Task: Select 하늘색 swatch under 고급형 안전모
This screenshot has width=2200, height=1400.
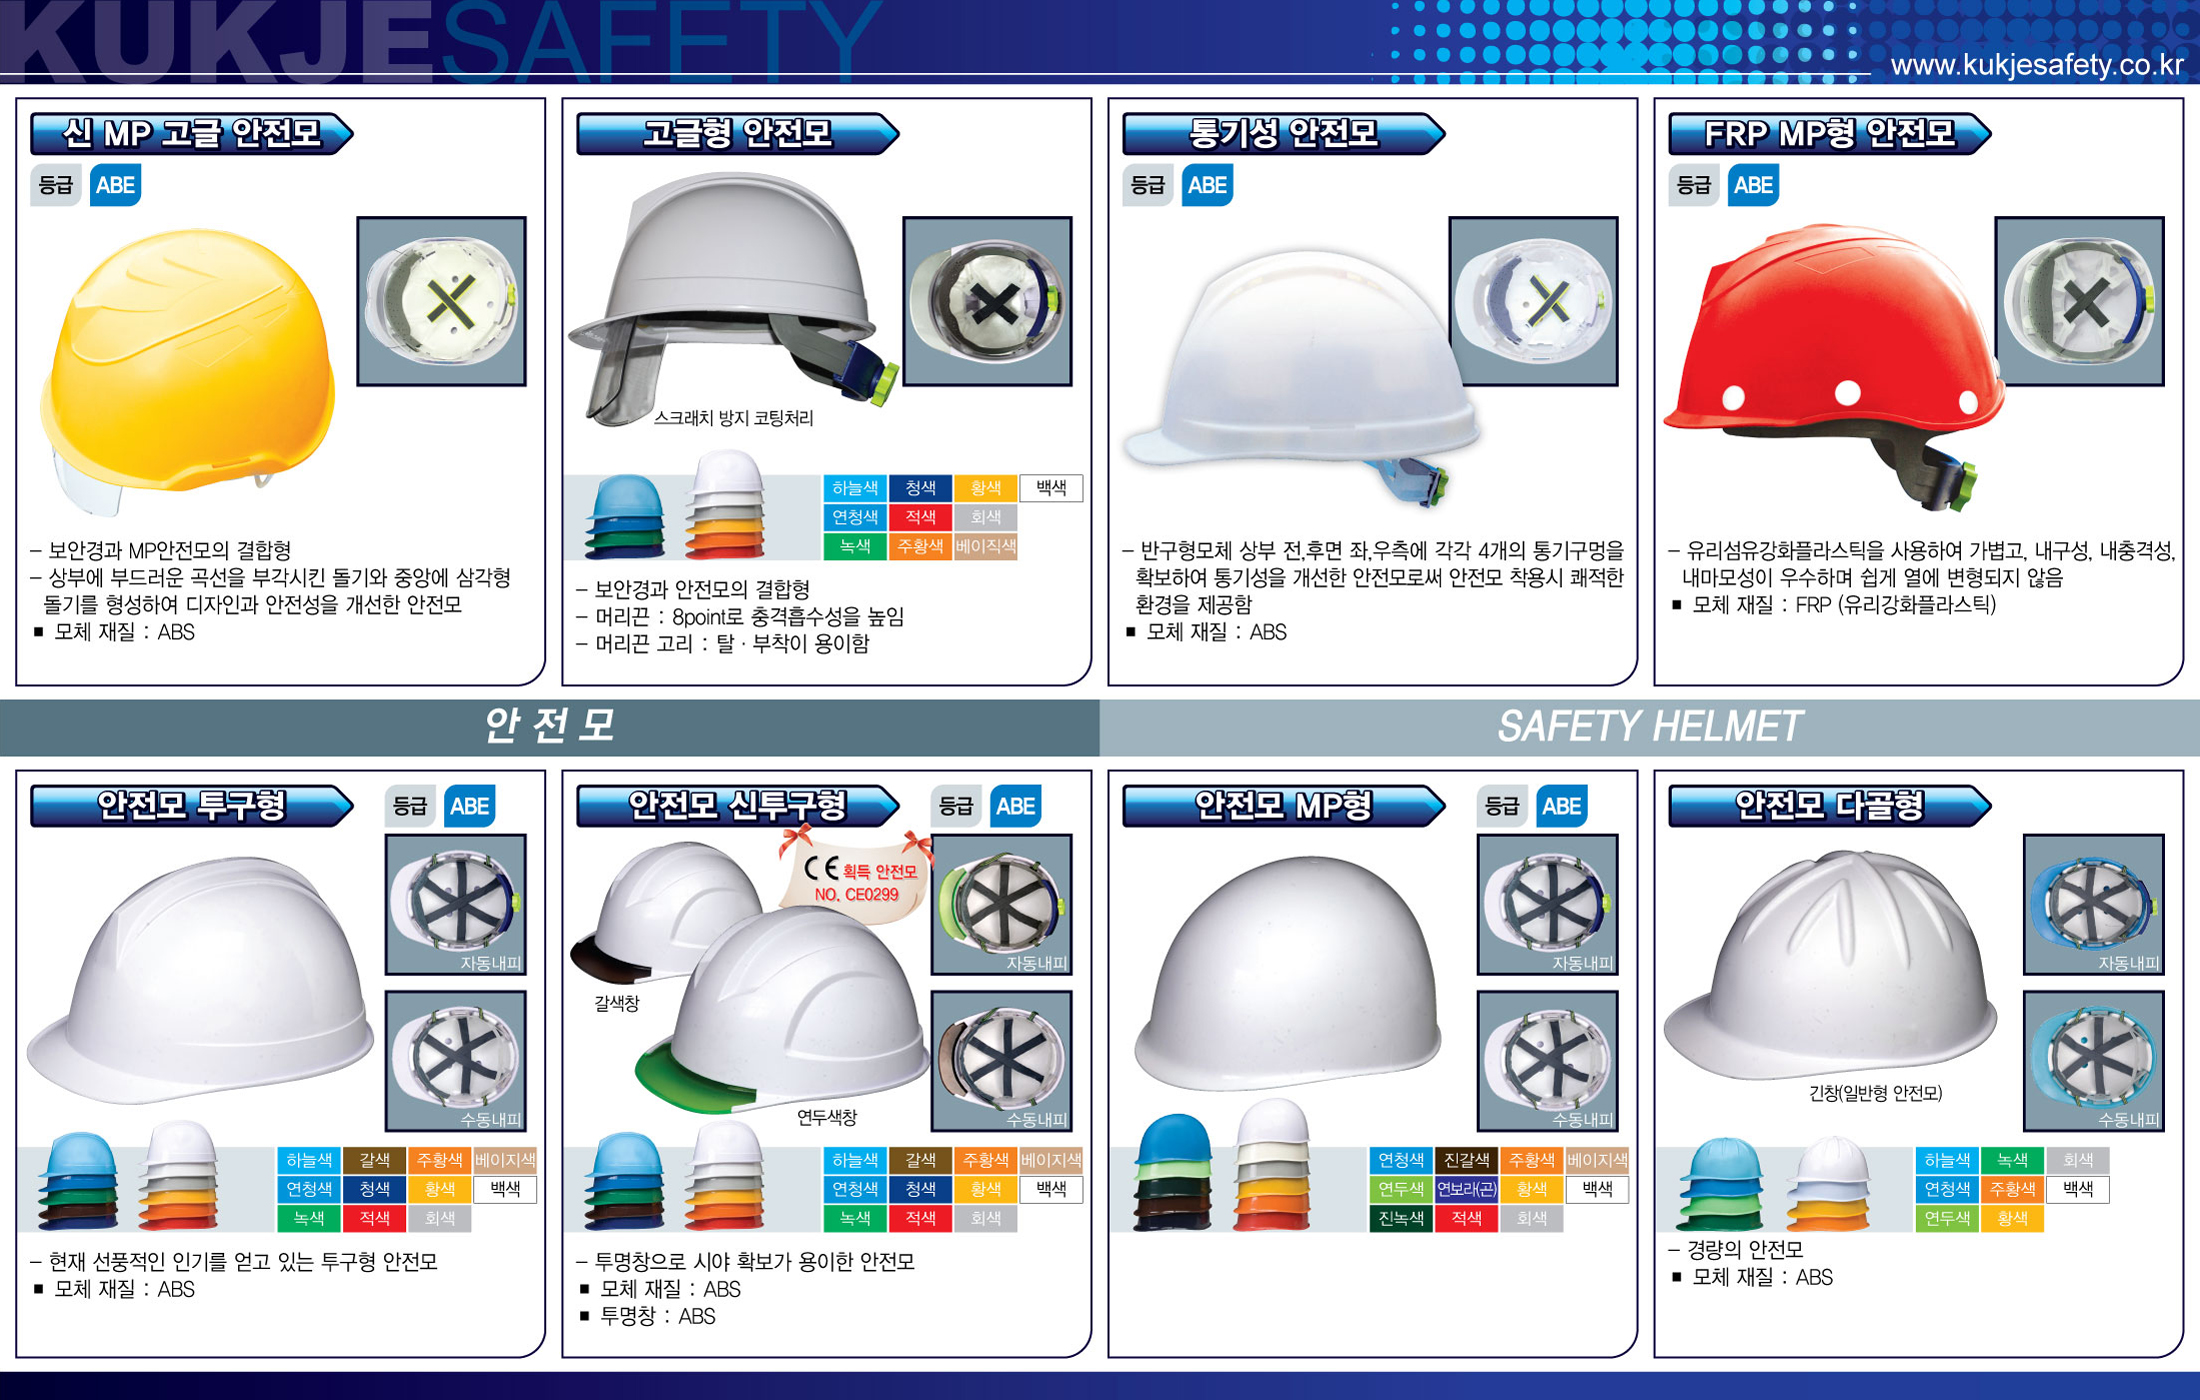Action: click(855, 488)
